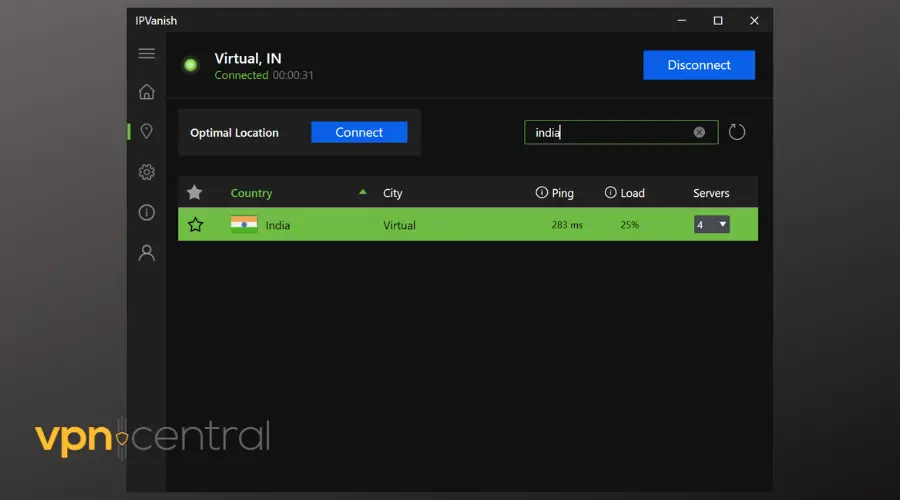Select the India flag icon
The image size is (900, 500).
[244, 224]
